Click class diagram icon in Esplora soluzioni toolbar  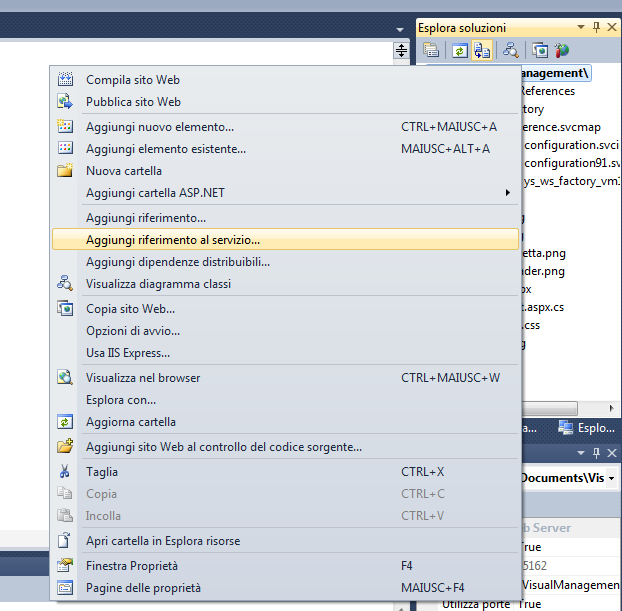511,50
